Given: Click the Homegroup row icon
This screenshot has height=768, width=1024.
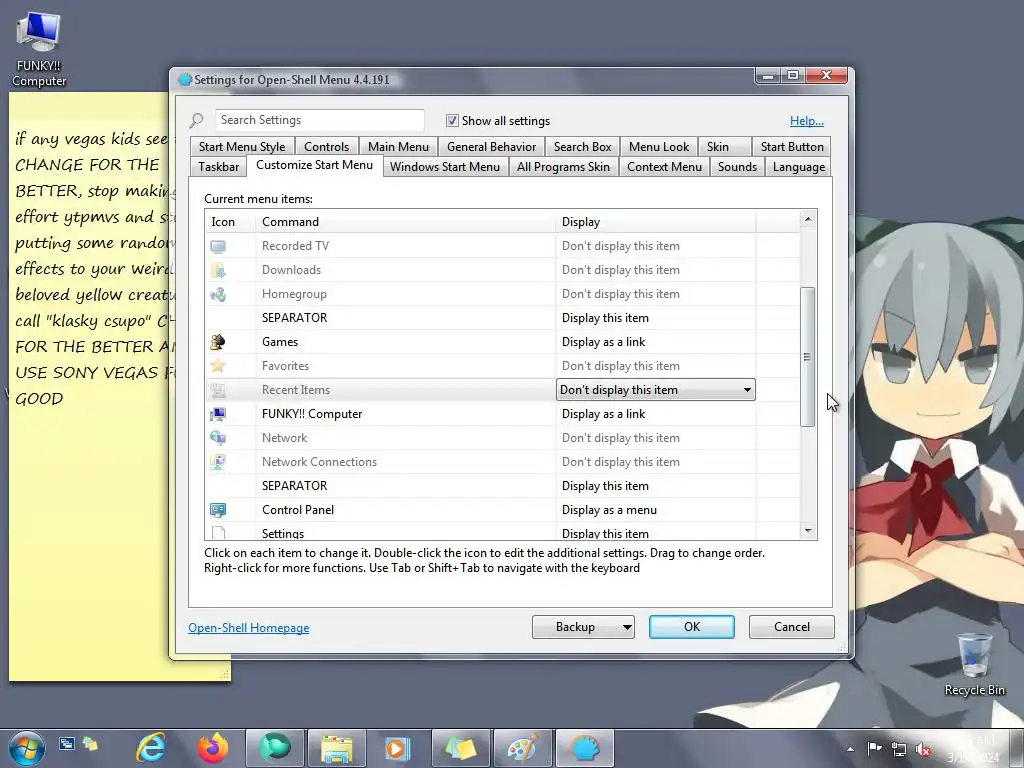Looking at the screenshot, I should coord(218,295).
